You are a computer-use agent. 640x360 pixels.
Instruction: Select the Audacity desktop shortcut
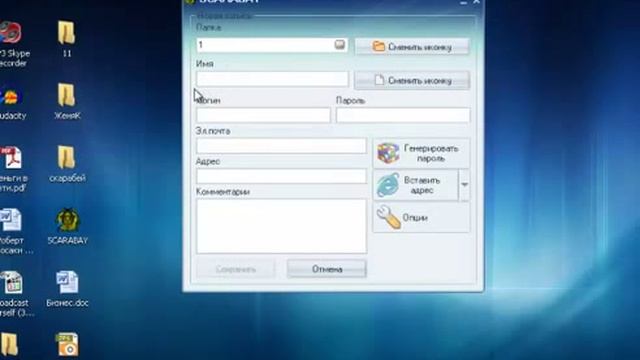tap(12, 105)
